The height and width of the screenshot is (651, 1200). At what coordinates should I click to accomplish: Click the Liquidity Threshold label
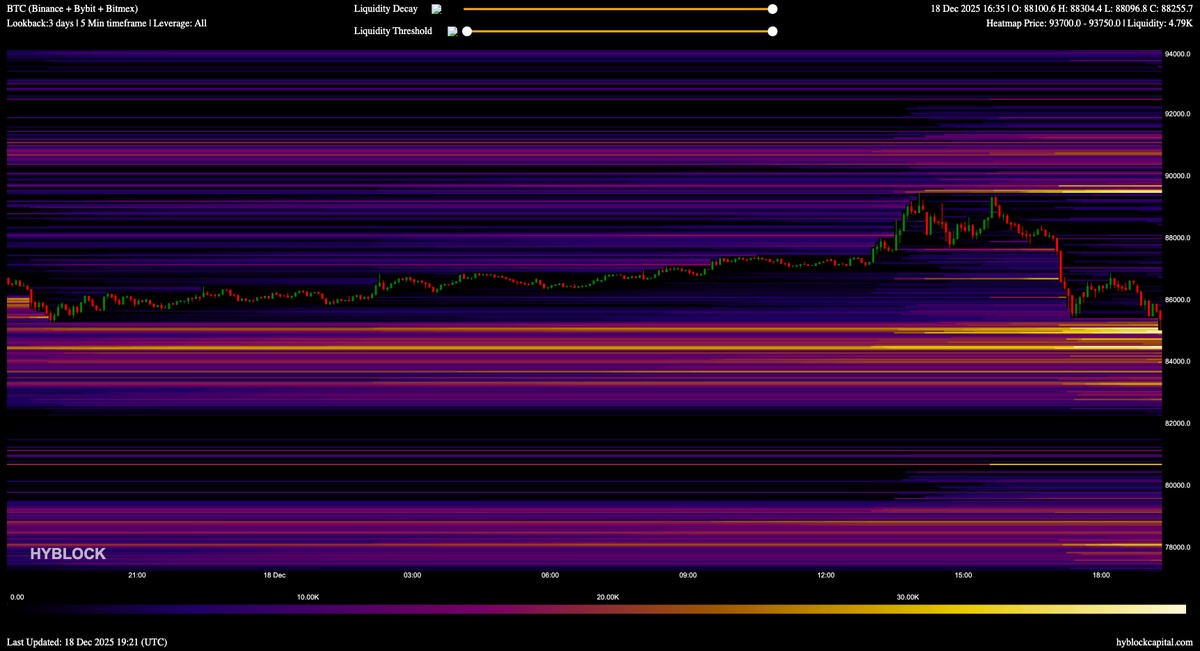[x=393, y=31]
